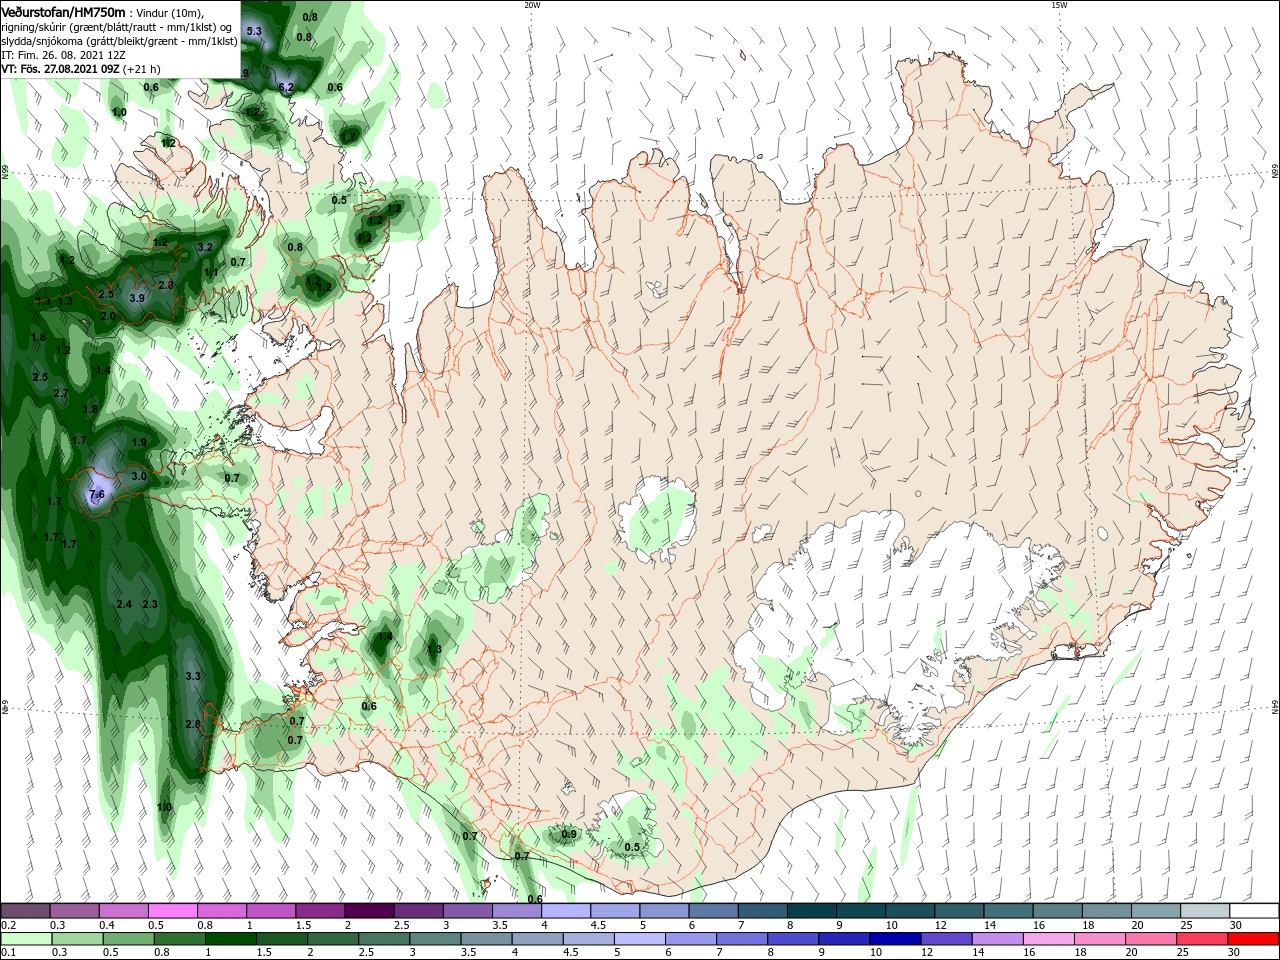
Task: Click the 2.3 precipitation value
Action: (150, 605)
